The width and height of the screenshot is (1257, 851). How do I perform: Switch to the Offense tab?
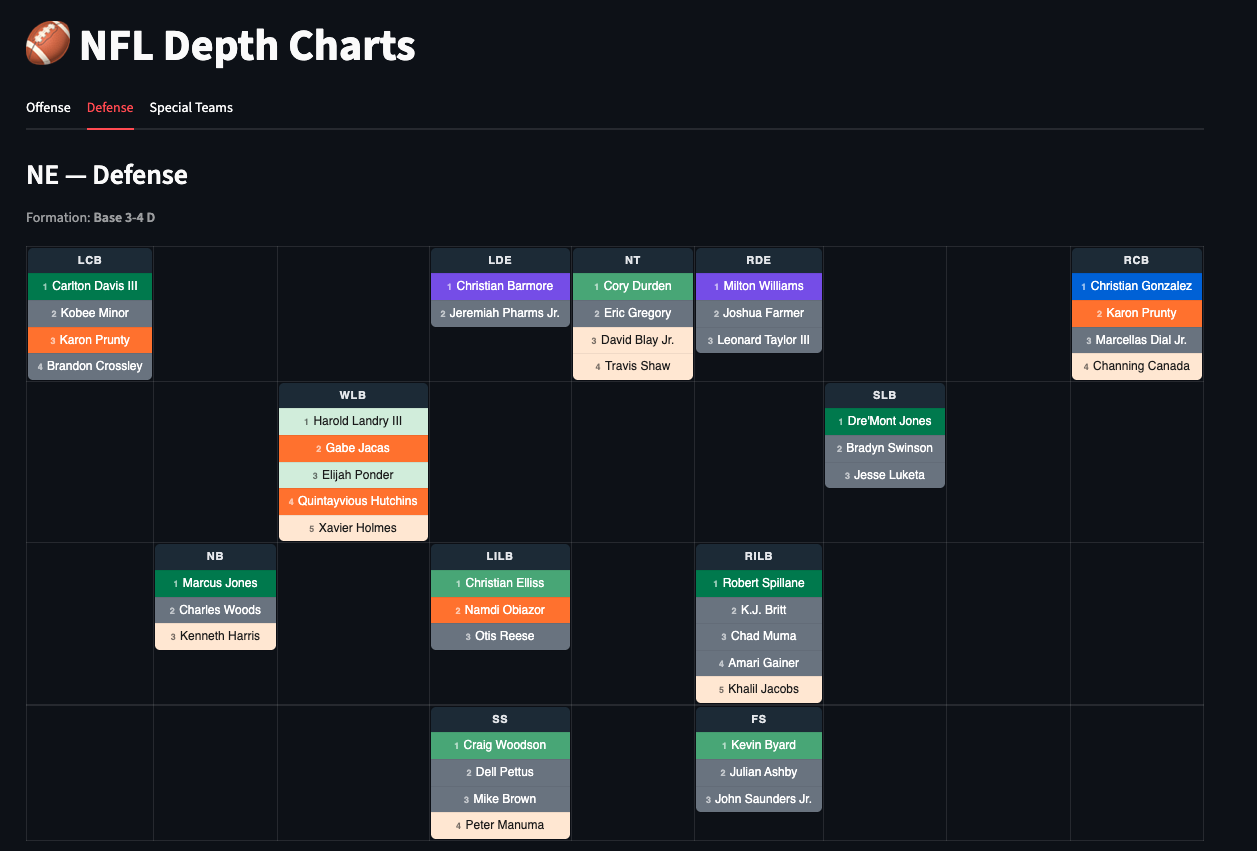click(48, 107)
